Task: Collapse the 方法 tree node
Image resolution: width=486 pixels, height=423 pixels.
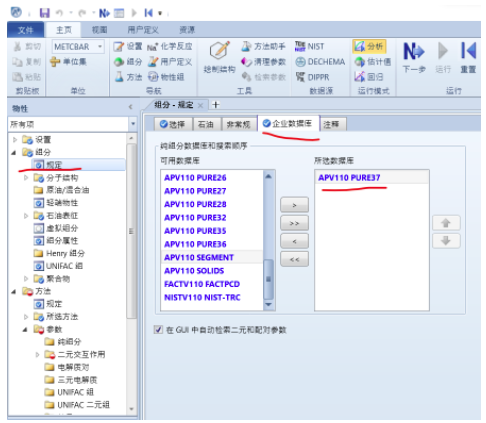Action: [x=14, y=291]
